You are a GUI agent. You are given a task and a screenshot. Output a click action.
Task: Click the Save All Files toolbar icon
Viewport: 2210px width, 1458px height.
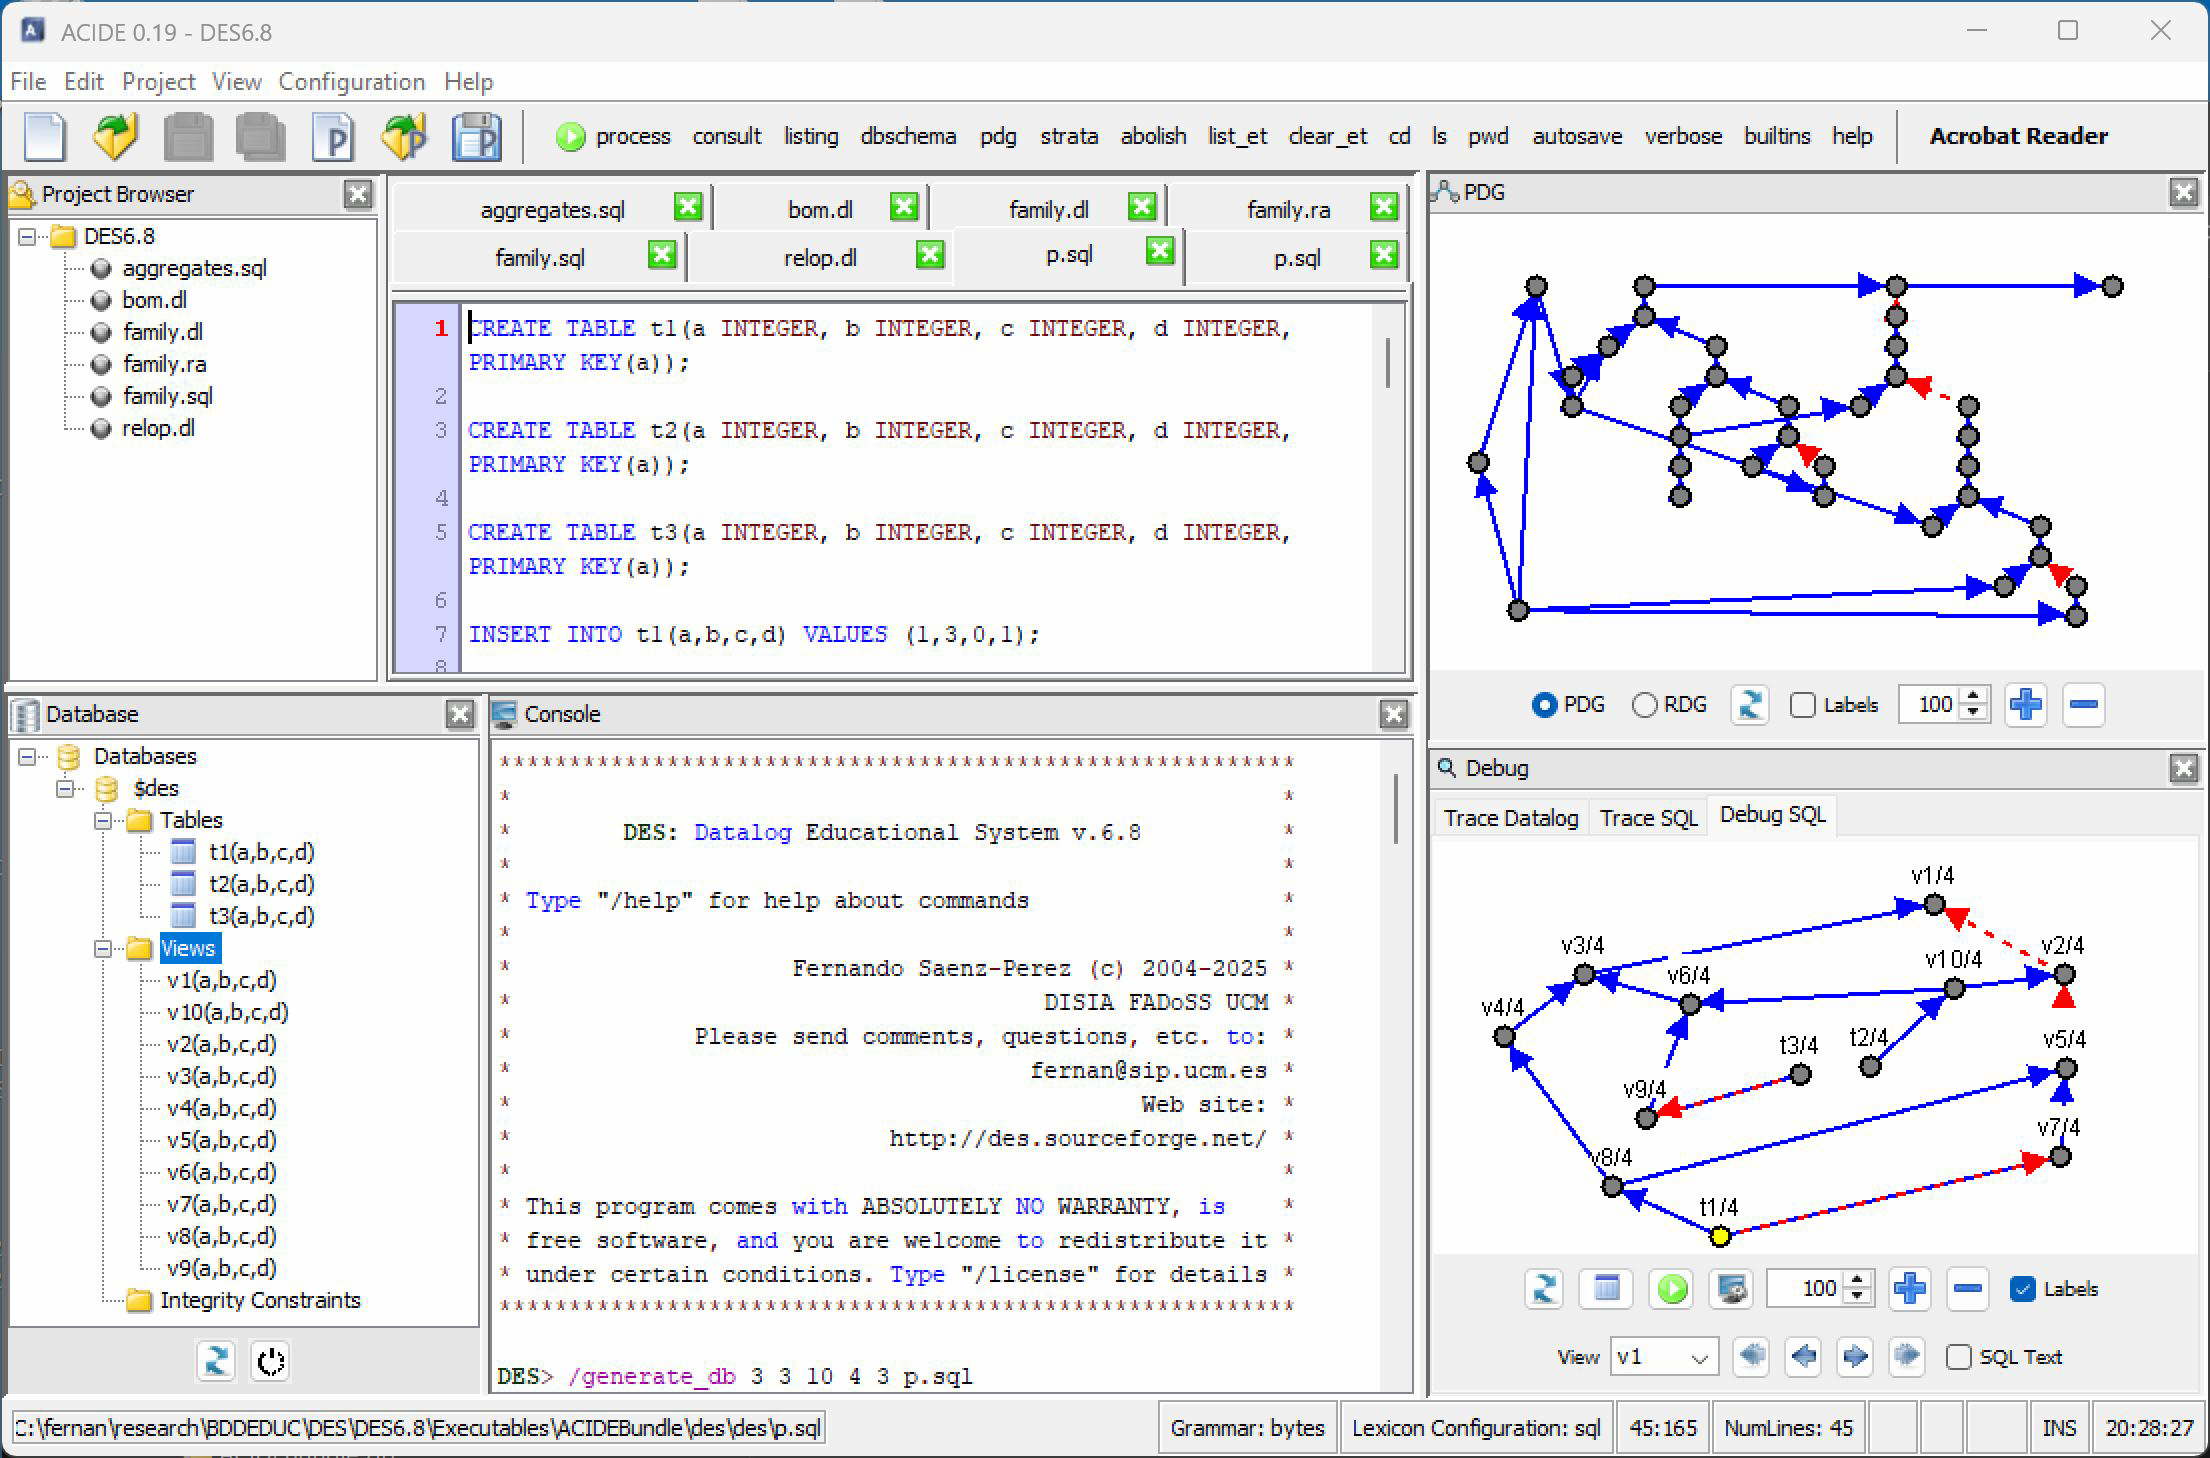(260, 136)
